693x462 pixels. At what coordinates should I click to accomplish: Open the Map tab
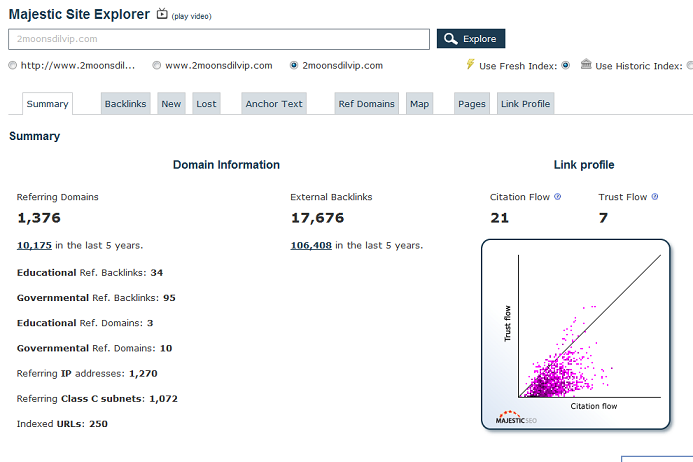pos(419,104)
